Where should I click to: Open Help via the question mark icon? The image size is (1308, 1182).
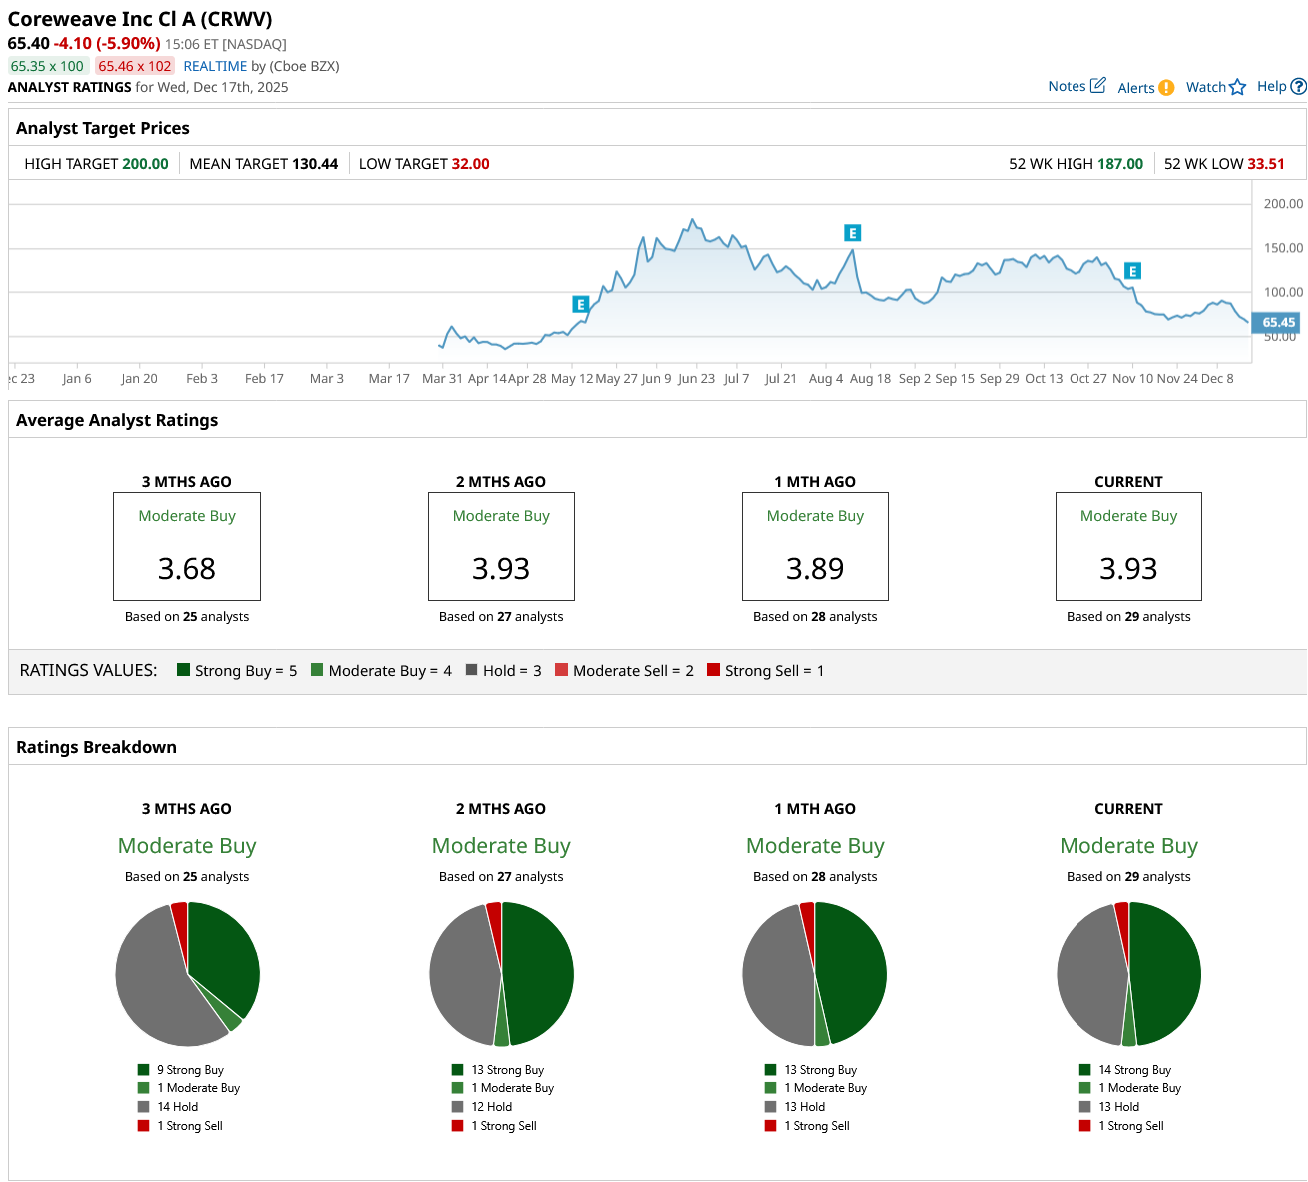click(1299, 87)
